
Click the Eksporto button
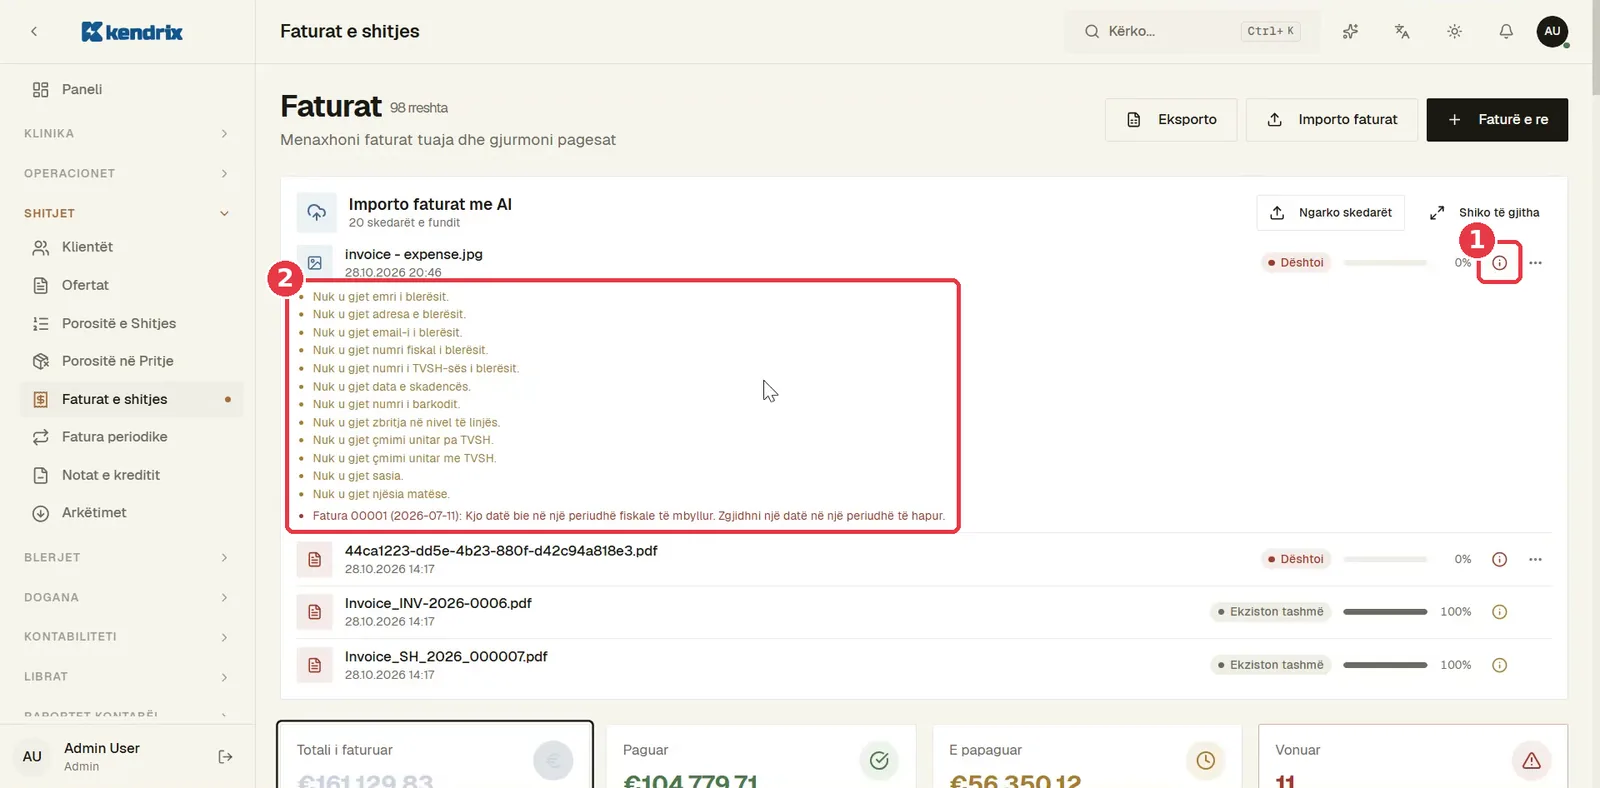tap(1171, 120)
